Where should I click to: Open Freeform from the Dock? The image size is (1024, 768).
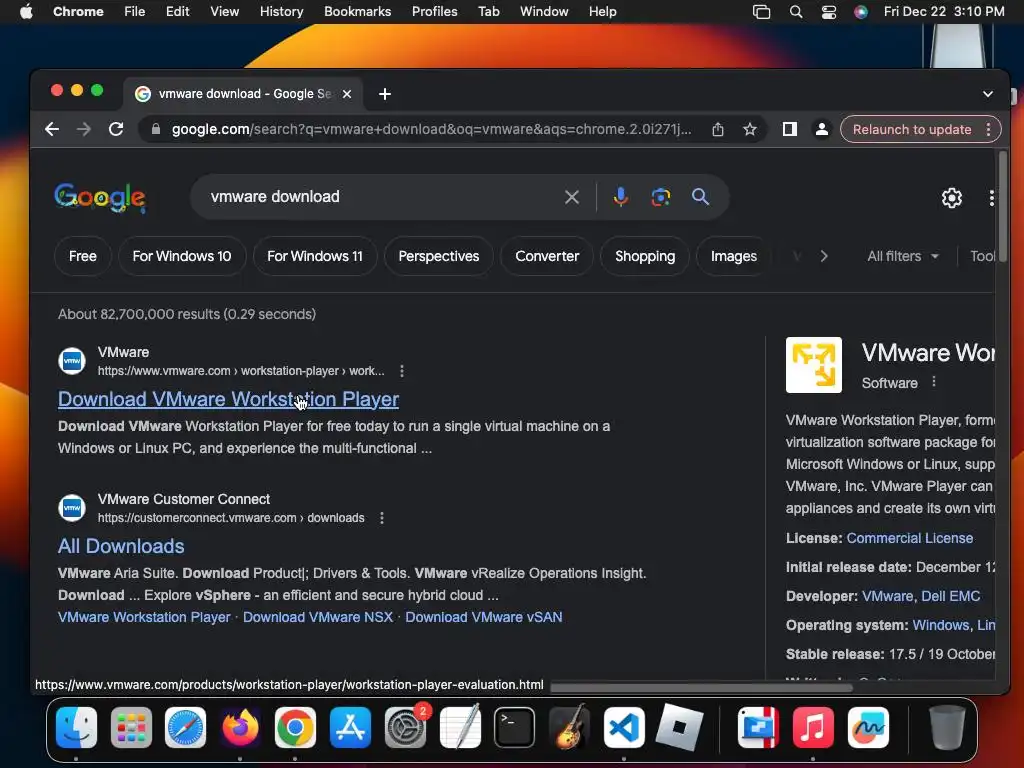868,727
